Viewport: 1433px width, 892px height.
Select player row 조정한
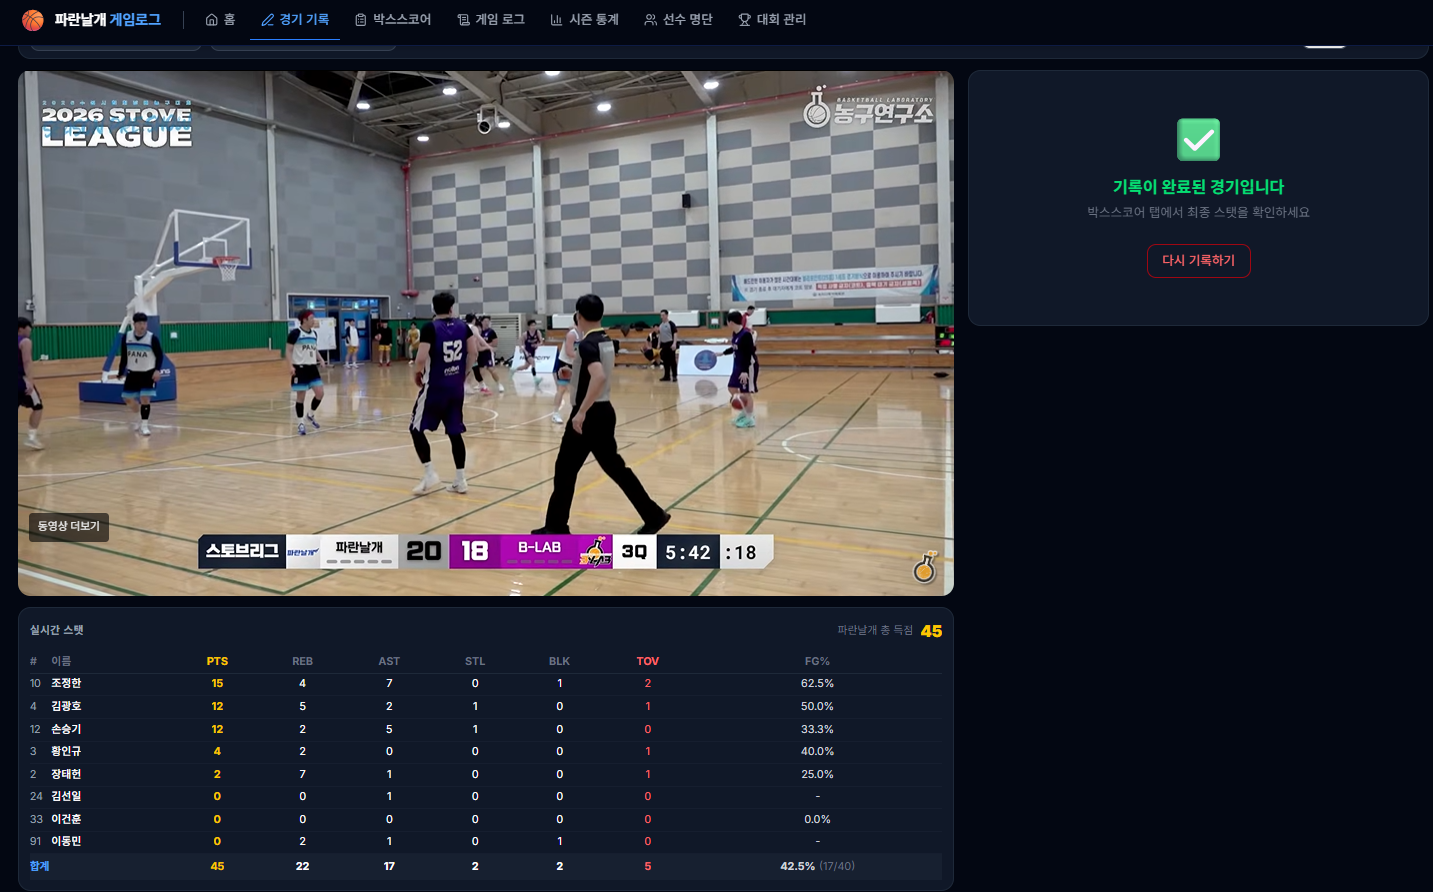[66, 683]
